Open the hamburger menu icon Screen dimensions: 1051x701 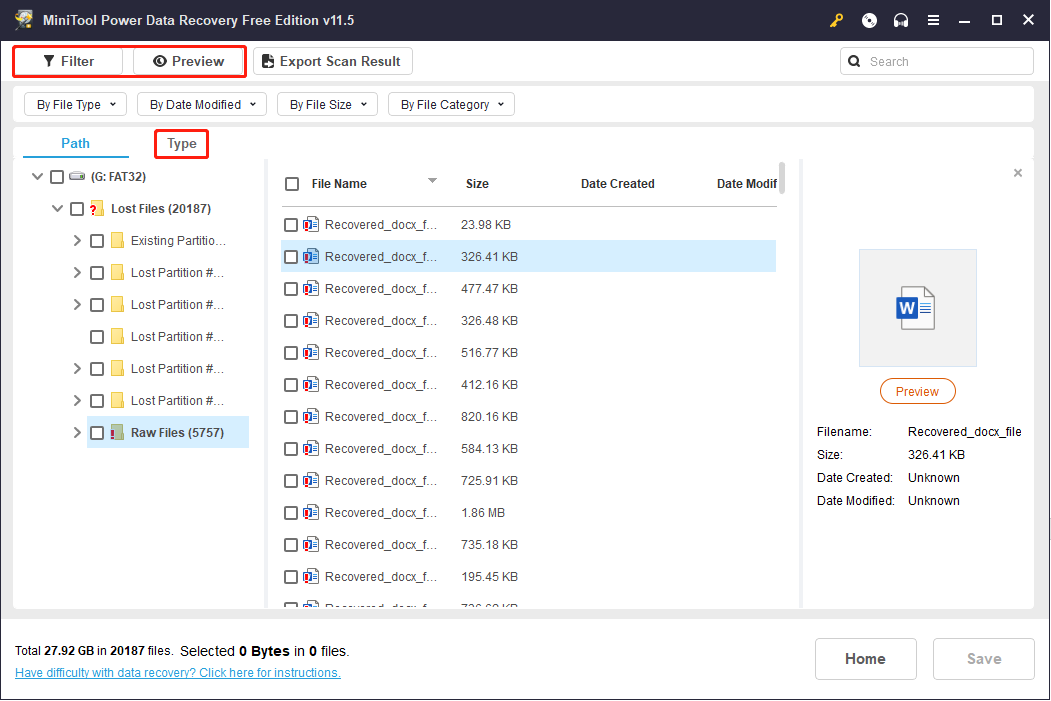(x=933, y=20)
